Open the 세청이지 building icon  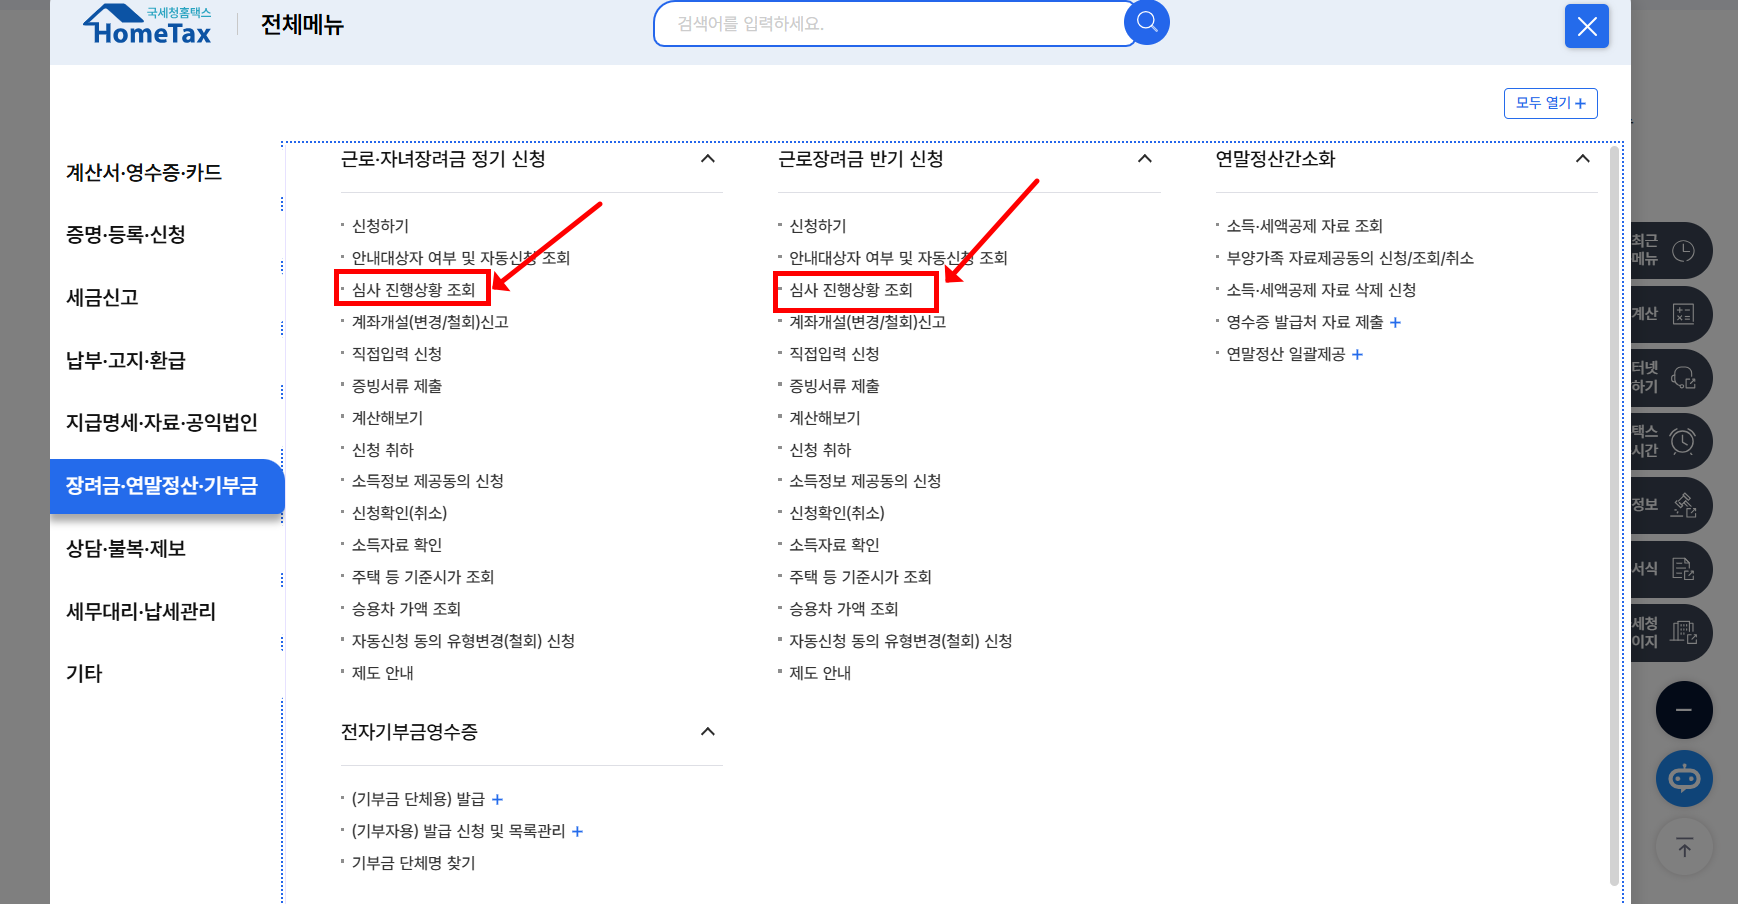(1683, 632)
